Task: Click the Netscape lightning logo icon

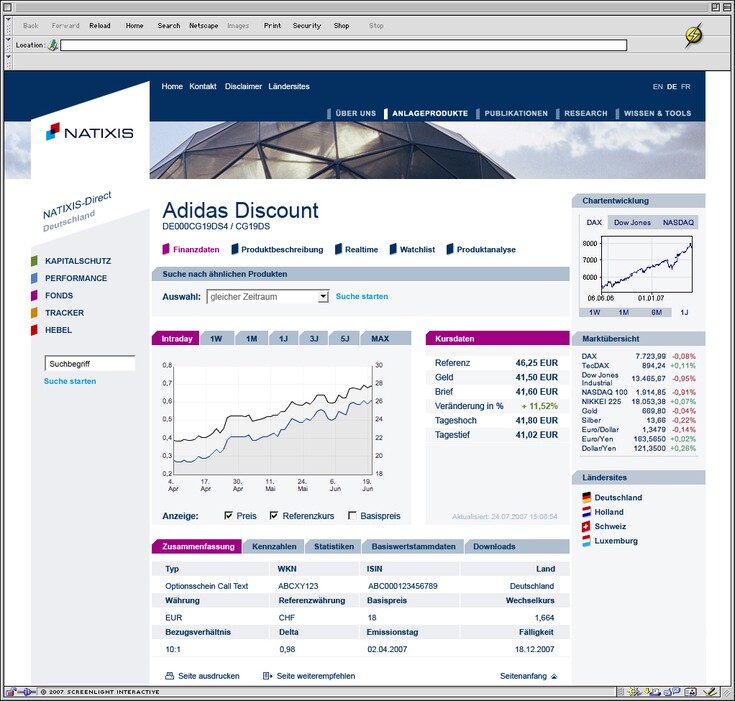Action: 693,35
